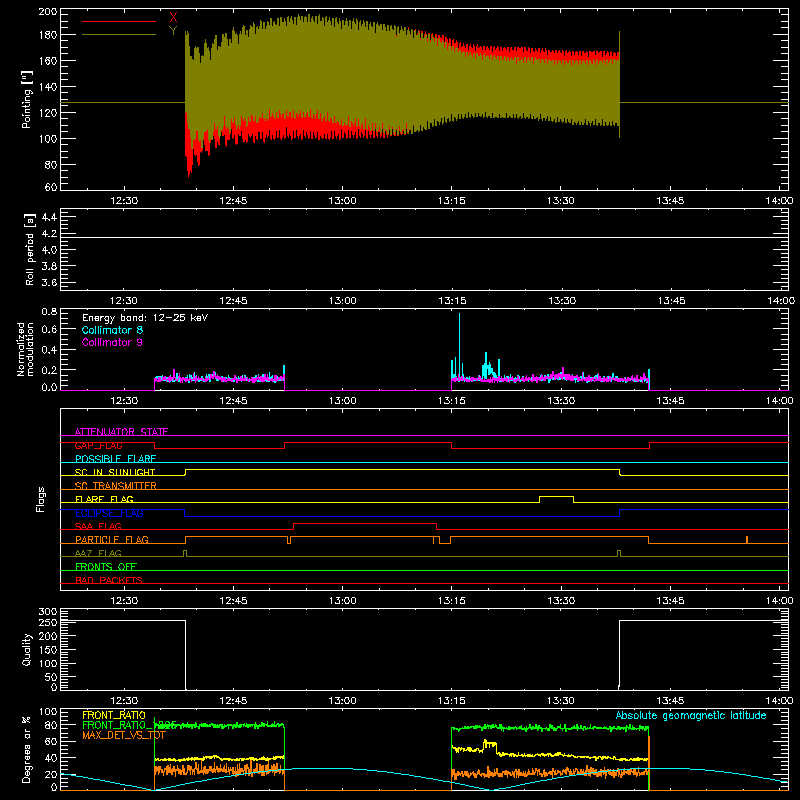Click the SAA_FLAG label
800x800 pixels.
[x=98, y=526]
